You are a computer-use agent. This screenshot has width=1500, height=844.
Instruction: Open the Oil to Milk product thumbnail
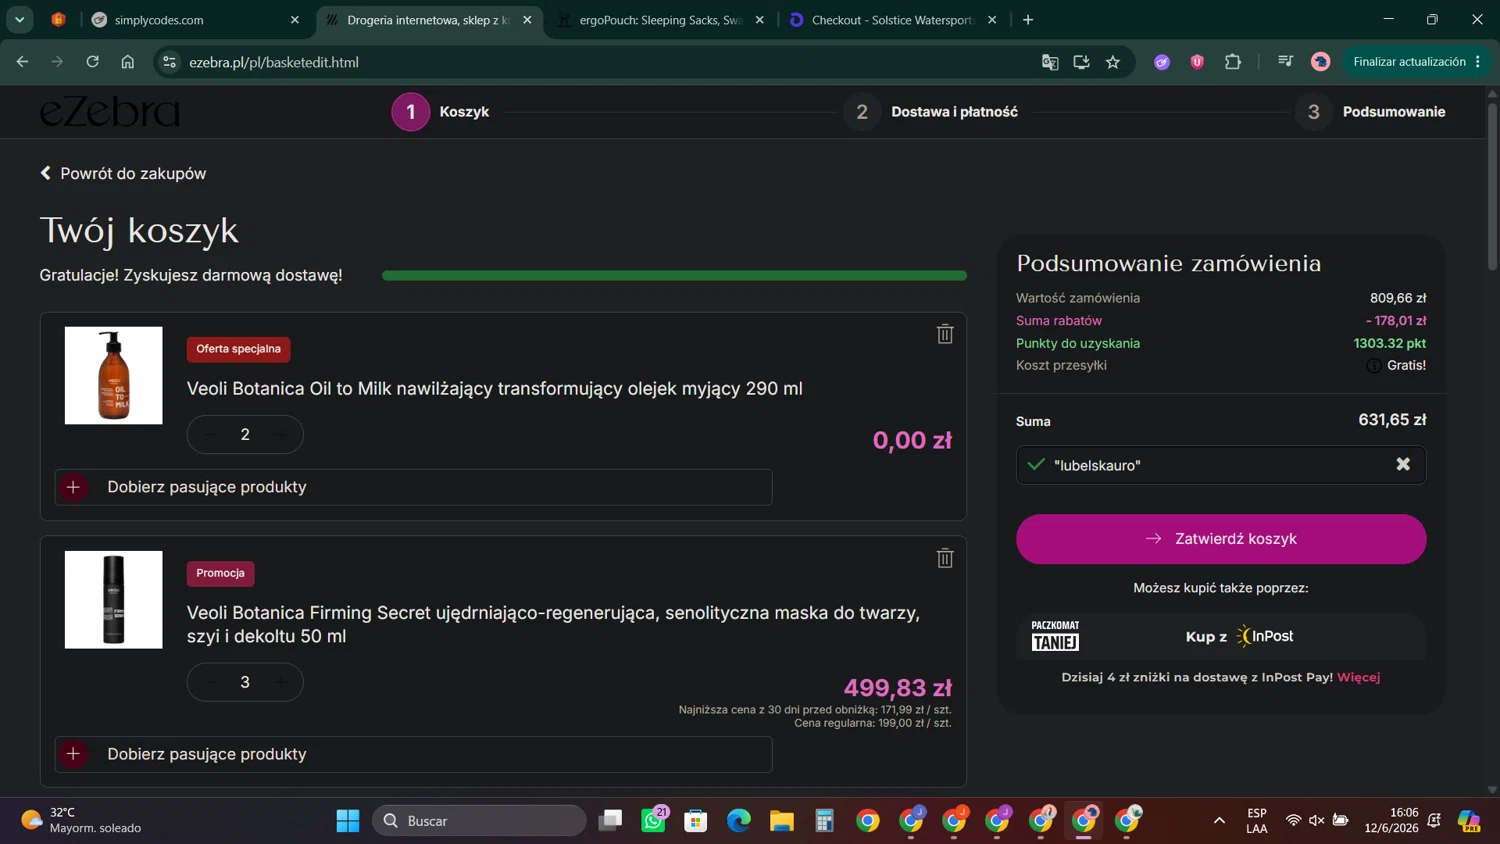(x=114, y=376)
